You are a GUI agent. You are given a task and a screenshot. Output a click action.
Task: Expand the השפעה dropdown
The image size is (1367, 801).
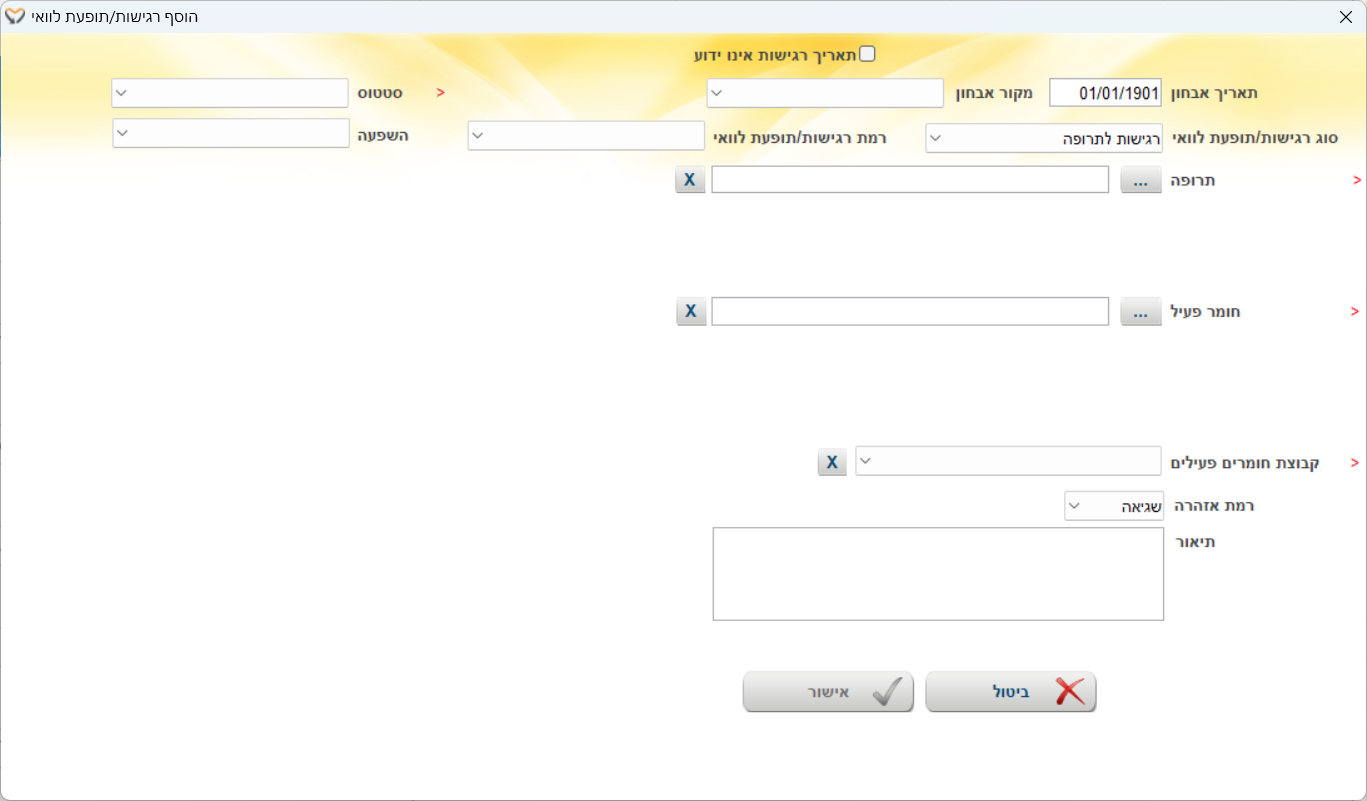pyautogui.click(x=231, y=133)
